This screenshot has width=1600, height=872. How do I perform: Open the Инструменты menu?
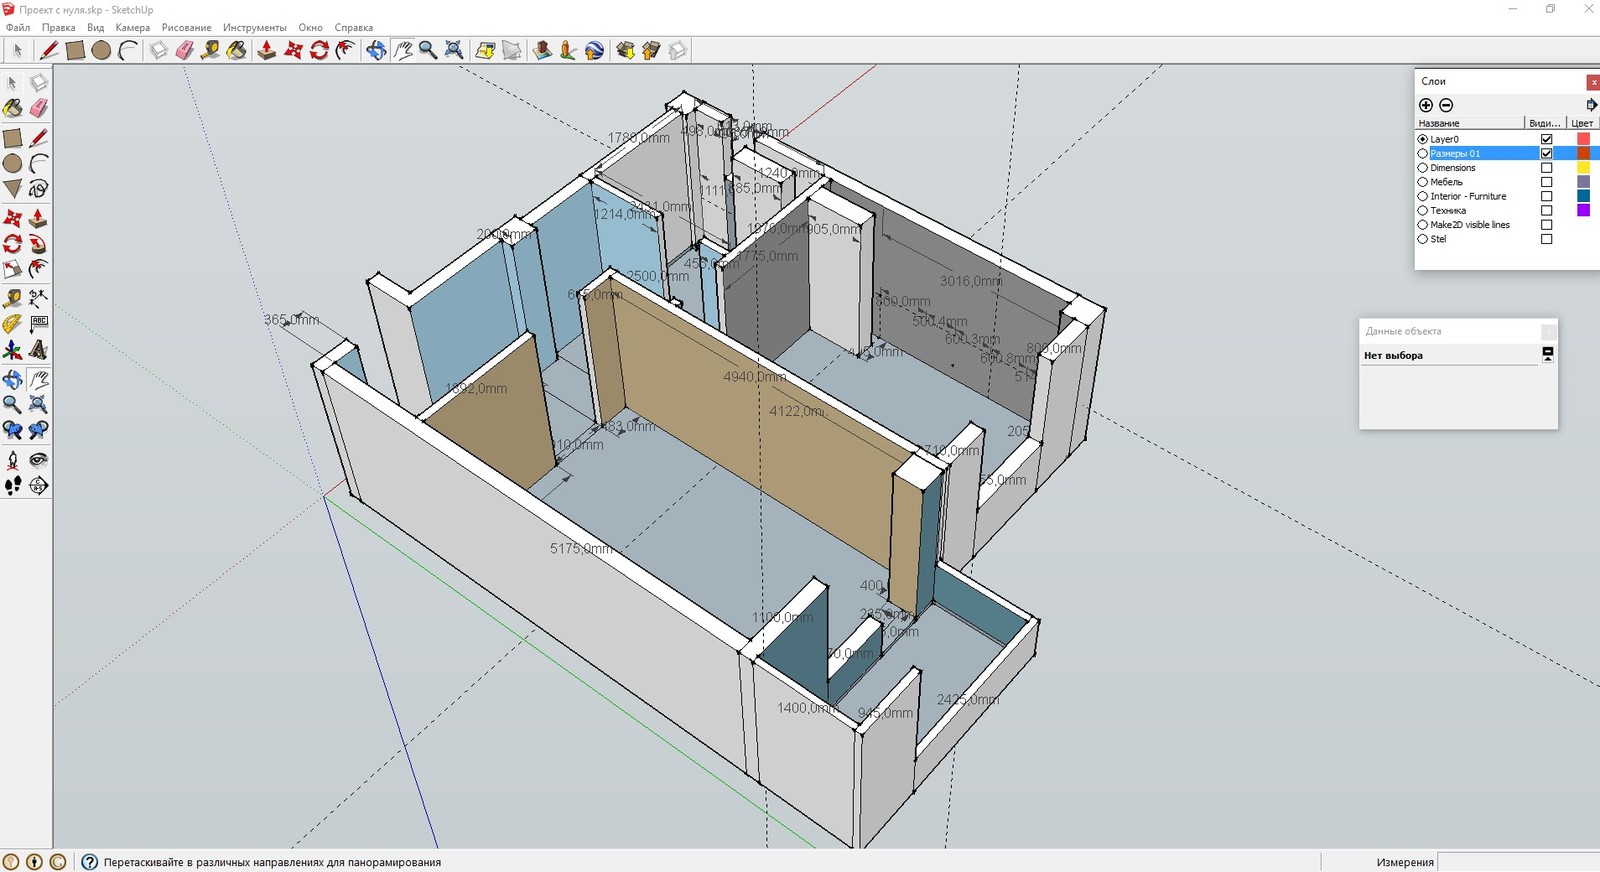[254, 28]
